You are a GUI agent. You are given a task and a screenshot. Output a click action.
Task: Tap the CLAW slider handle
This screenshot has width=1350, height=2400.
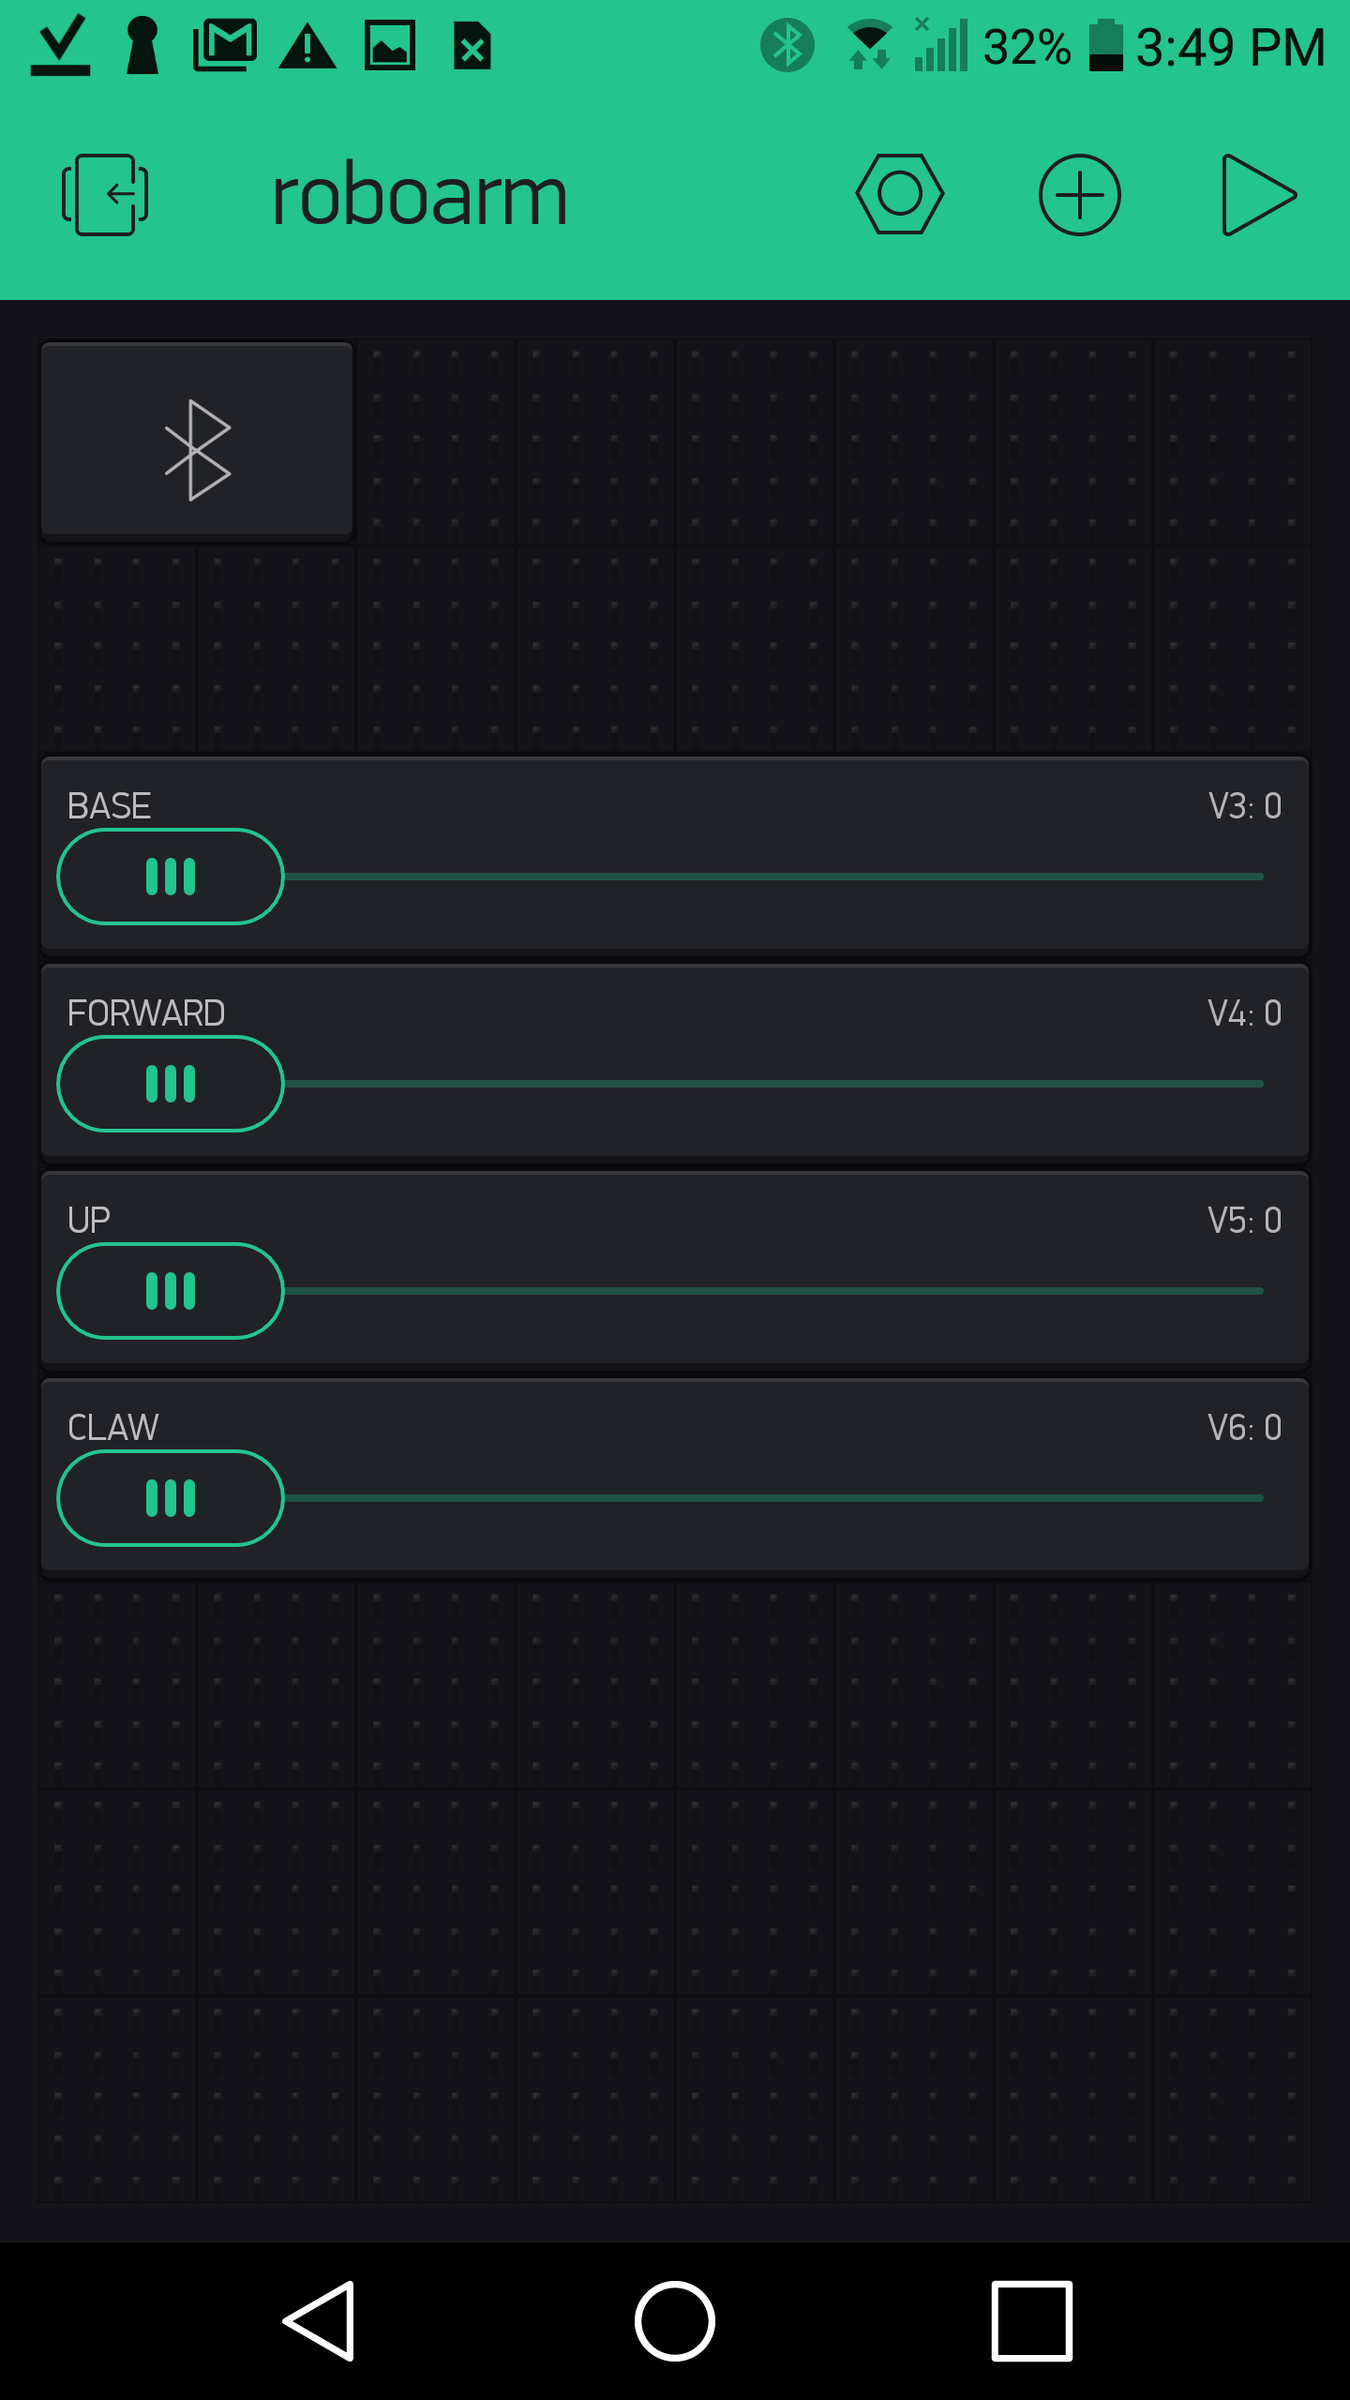coord(171,1498)
